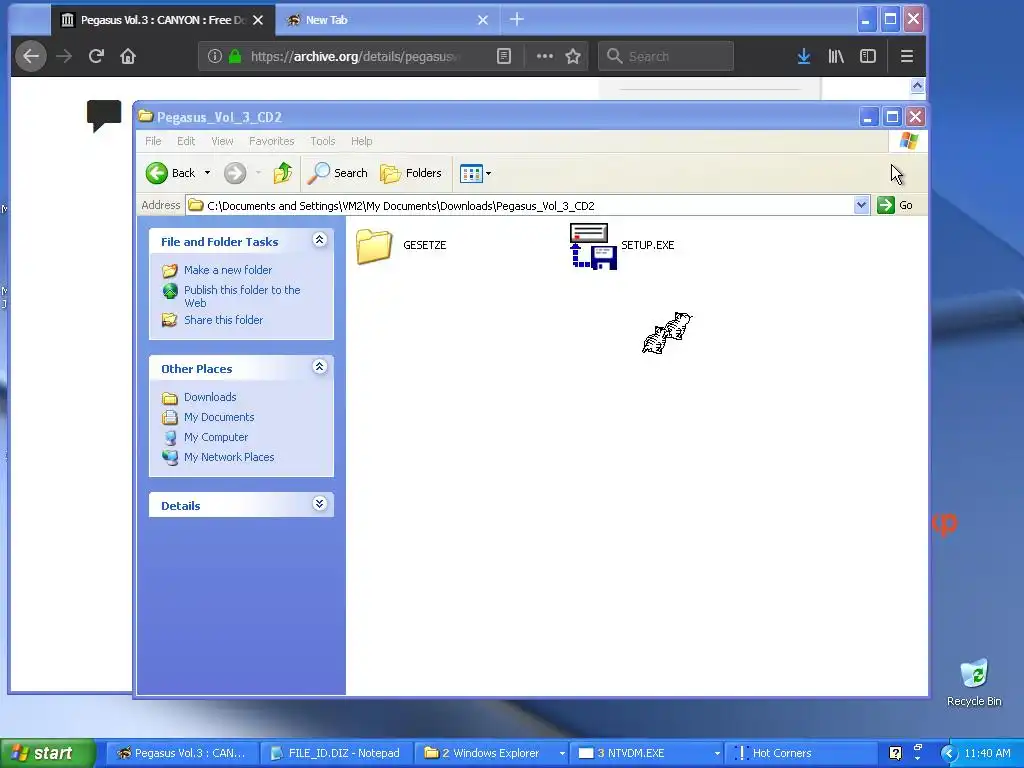Open the NTVDM.EXE taskbar group
The image size is (1024, 768).
pyautogui.click(x=647, y=753)
